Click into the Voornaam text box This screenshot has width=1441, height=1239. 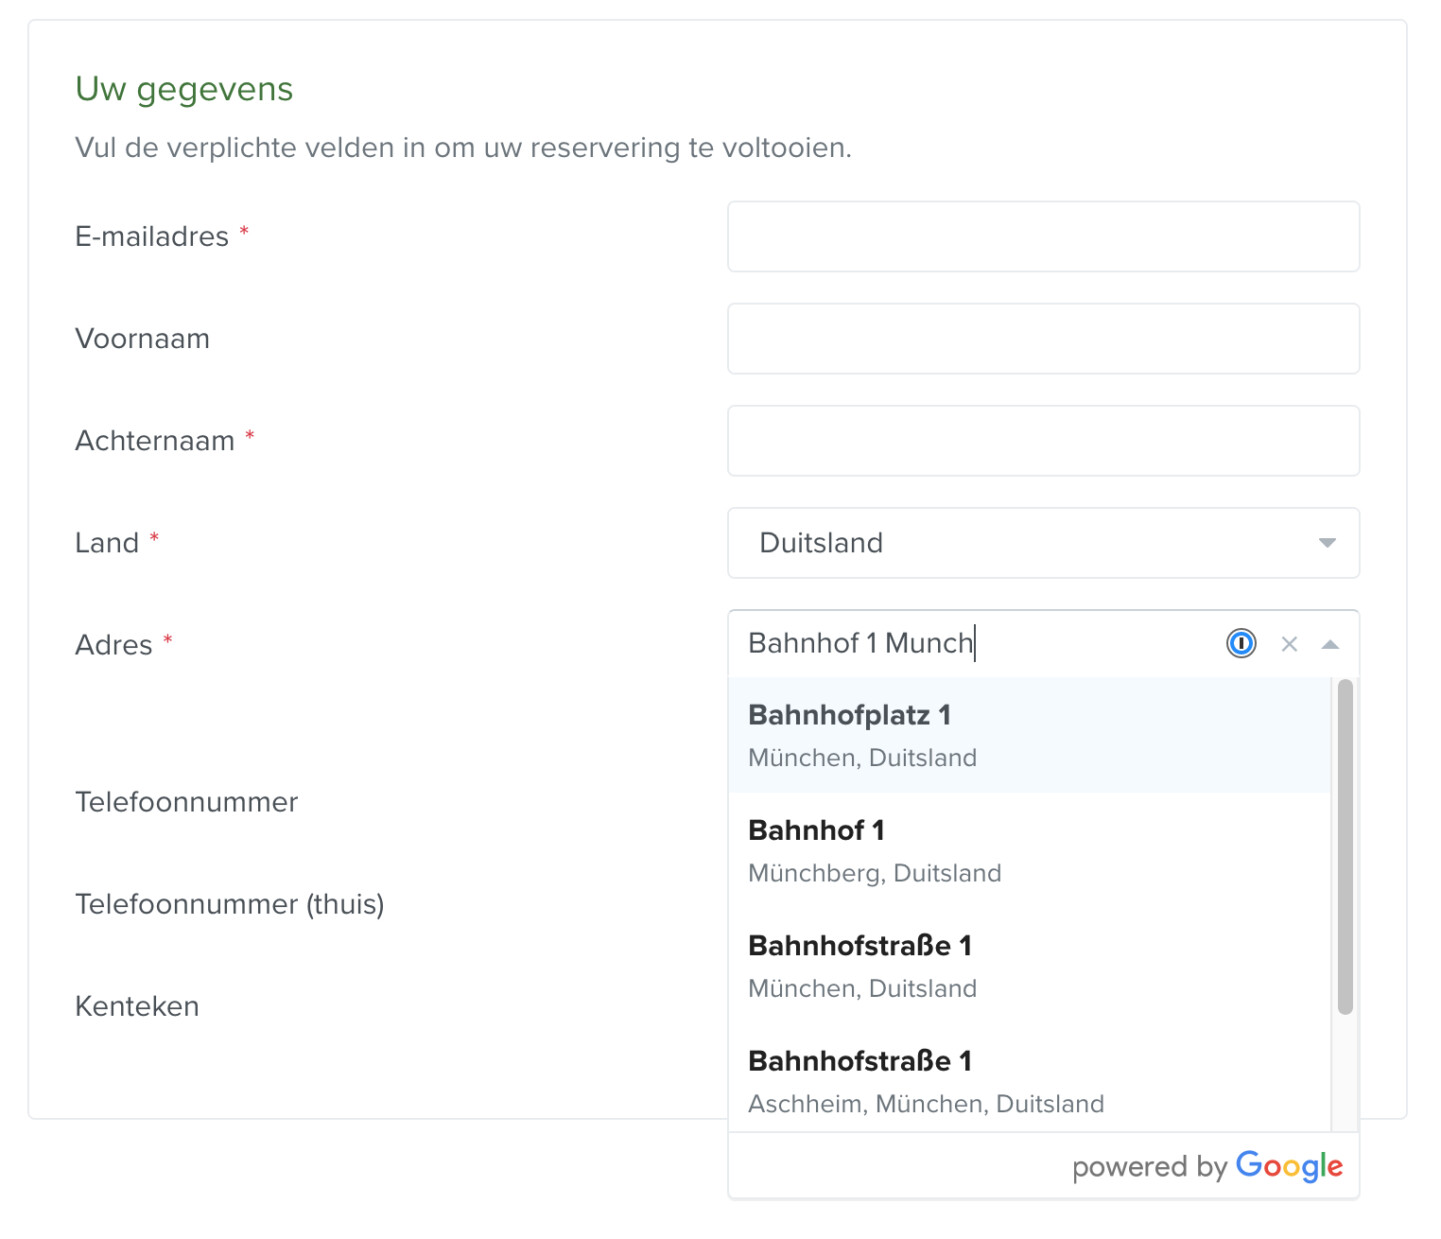(1042, 339)
